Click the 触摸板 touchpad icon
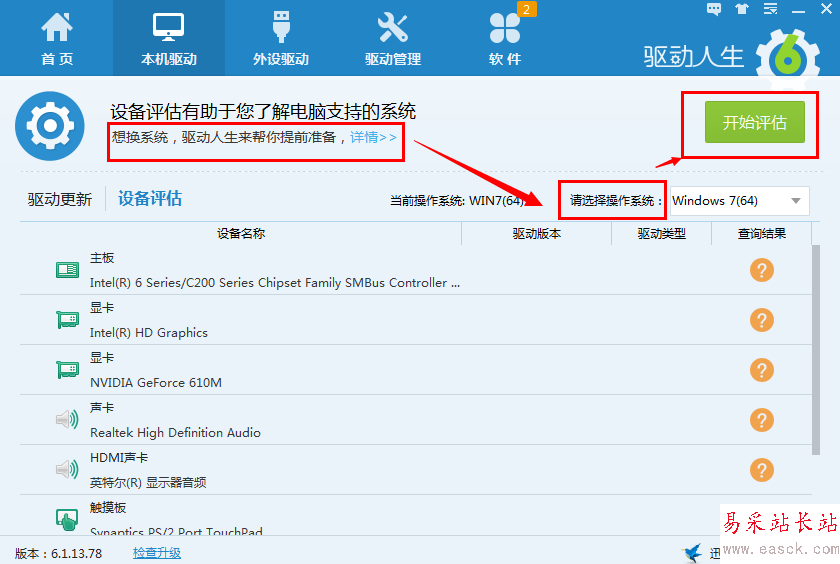 [x=68, y=519]
